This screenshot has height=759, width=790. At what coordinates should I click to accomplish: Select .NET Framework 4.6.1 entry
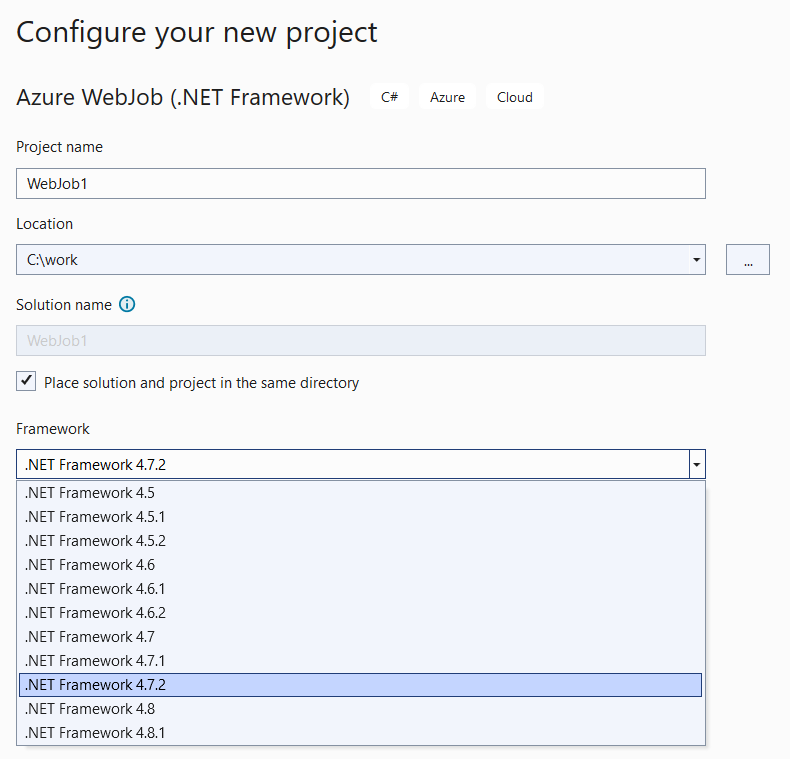point(361,589)
